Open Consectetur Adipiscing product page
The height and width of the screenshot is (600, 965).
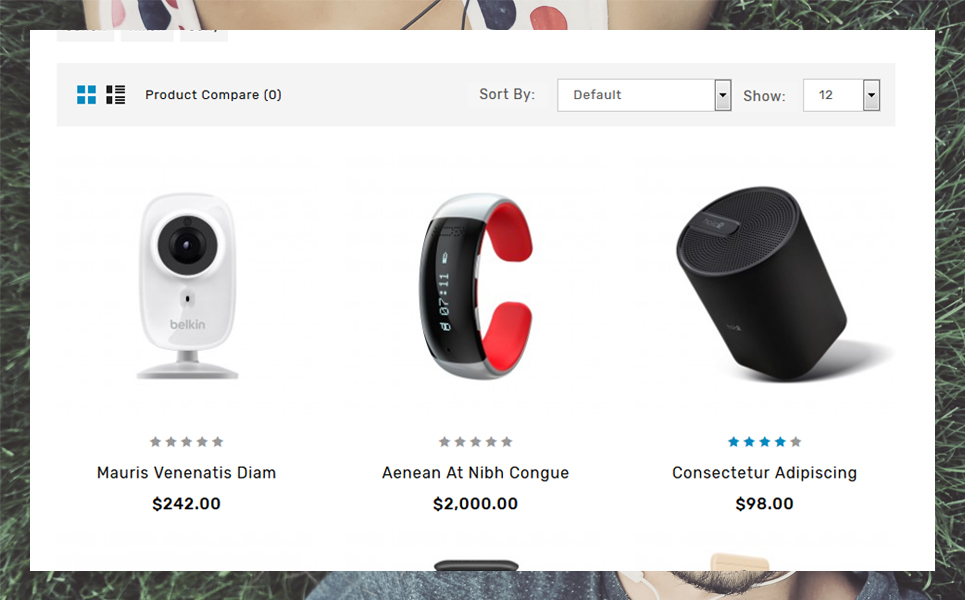764,473
